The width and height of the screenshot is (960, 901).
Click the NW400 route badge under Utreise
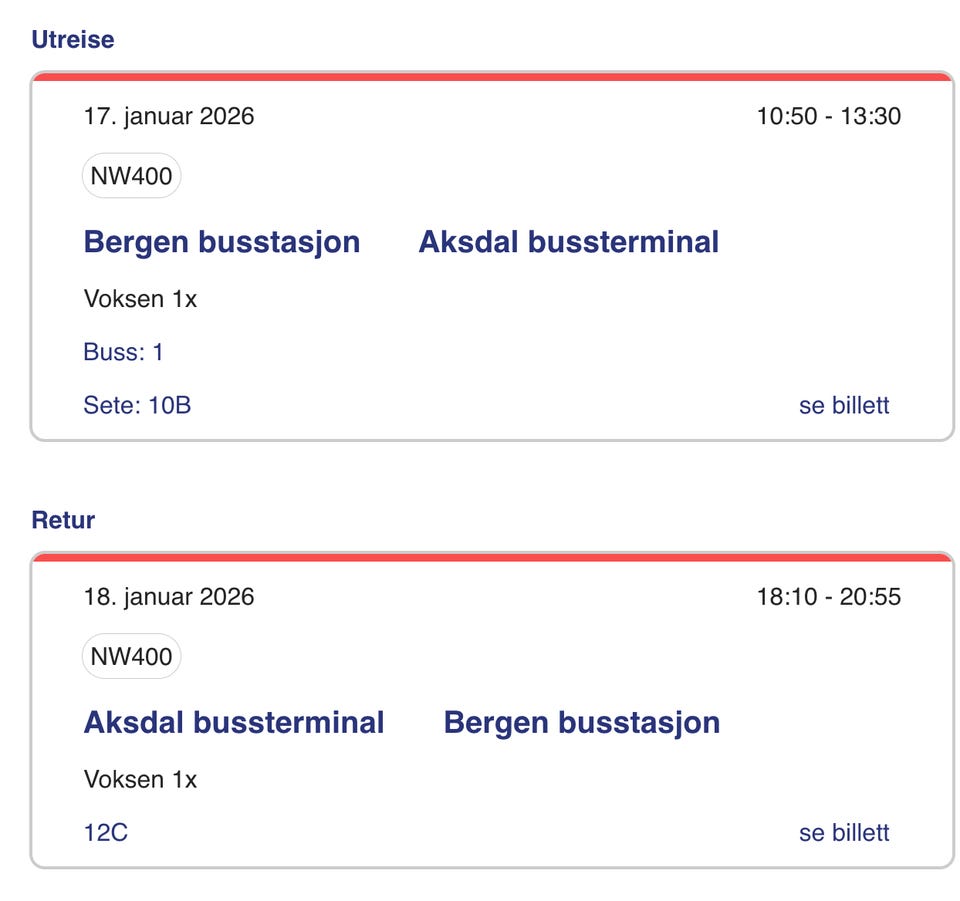(131, 177)
